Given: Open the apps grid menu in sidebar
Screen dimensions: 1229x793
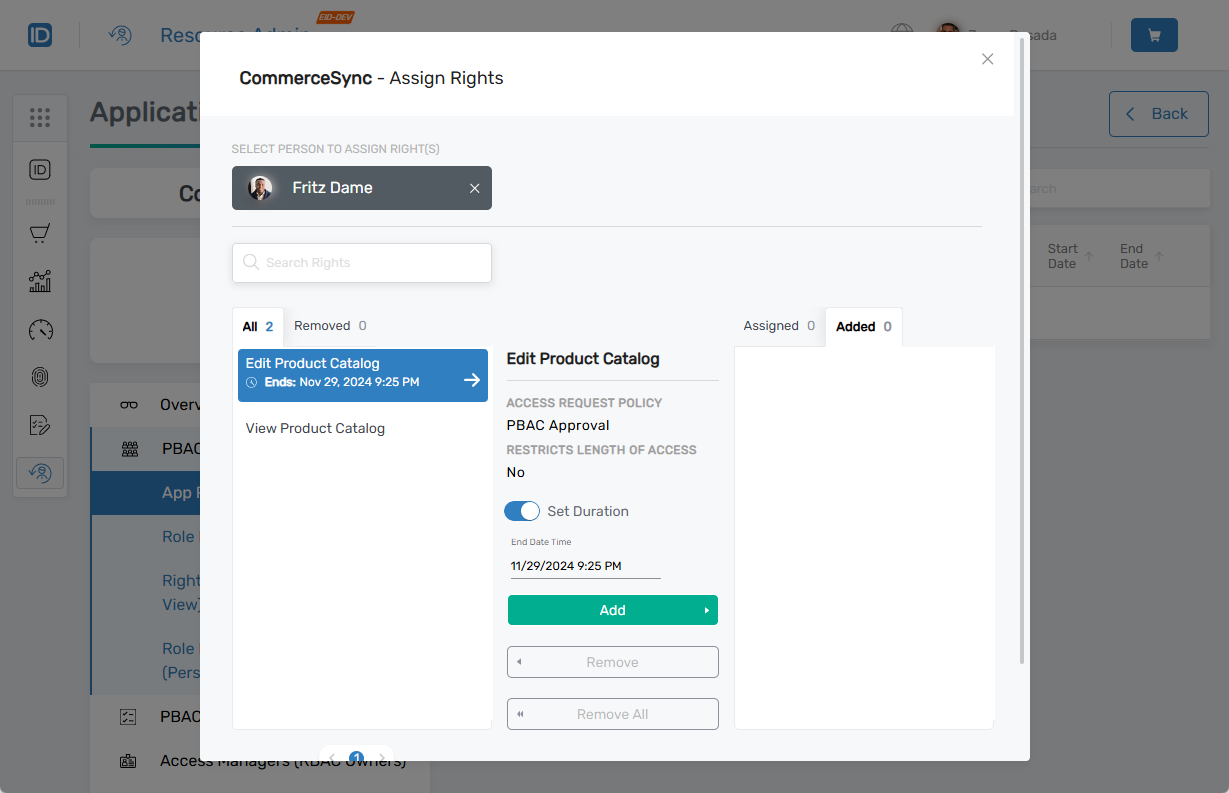Looking at the screenshot, I should [40, 118].
